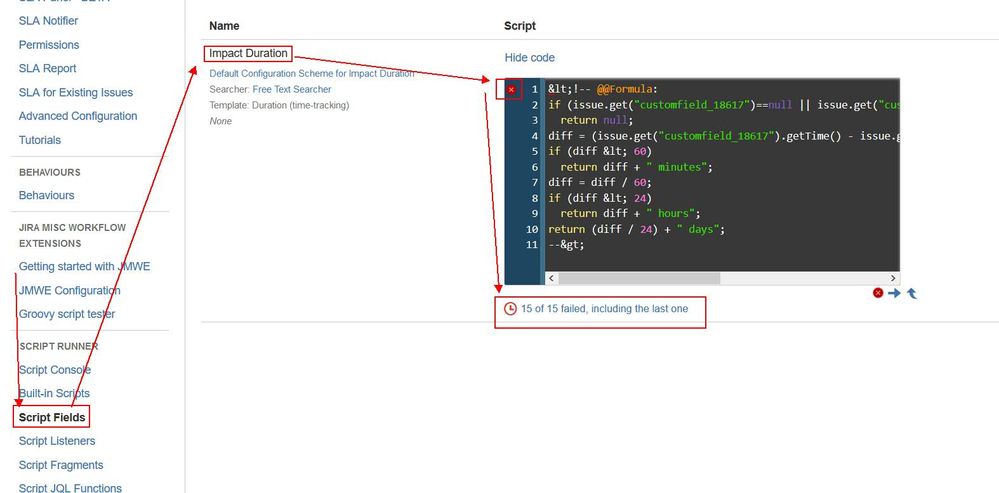Image resolution: width=999 pixels, height=493 pixels.
Task: Open Script JQL Functions in the sidebar
Action: click(70, 488)
